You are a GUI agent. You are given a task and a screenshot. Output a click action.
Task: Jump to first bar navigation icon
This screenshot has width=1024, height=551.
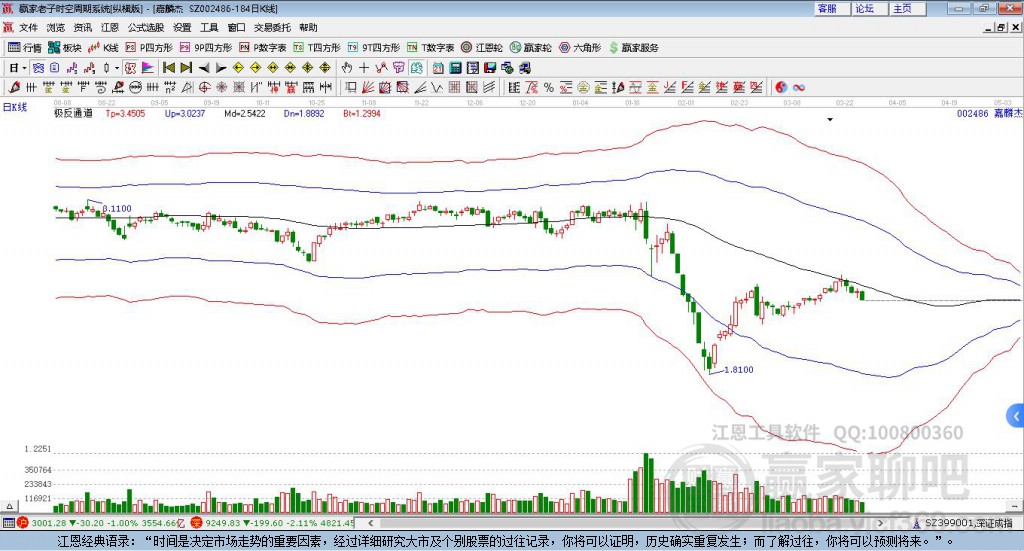[x=168, y=68]
